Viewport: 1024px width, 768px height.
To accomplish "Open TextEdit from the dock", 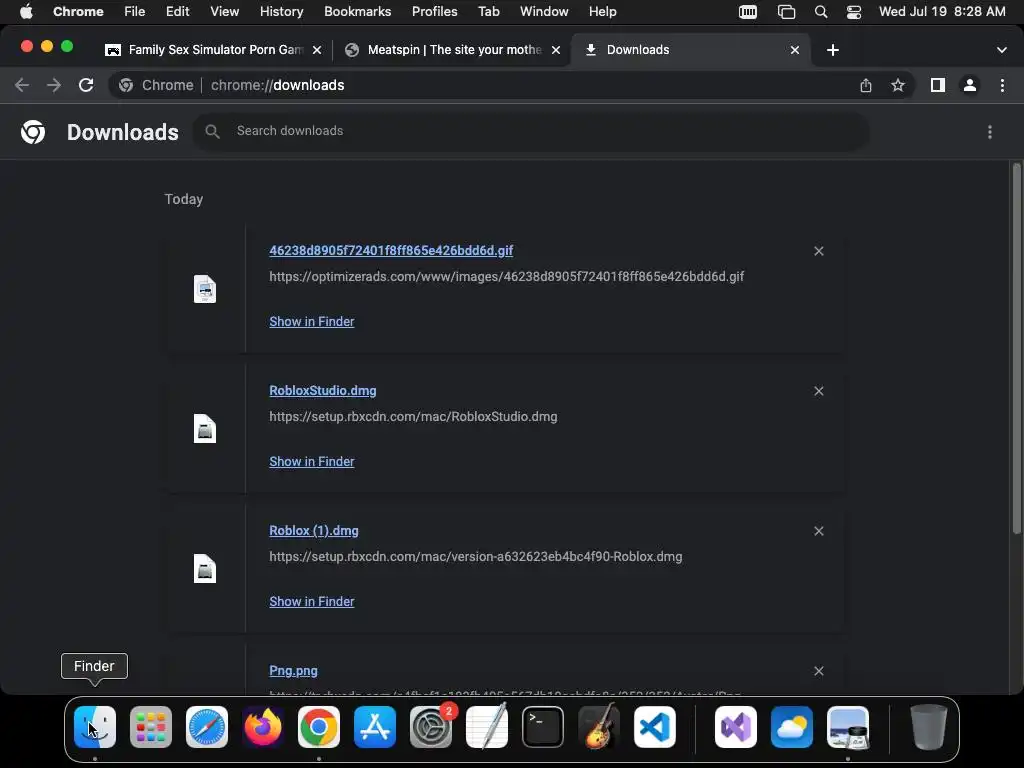I will coord(487,727).
